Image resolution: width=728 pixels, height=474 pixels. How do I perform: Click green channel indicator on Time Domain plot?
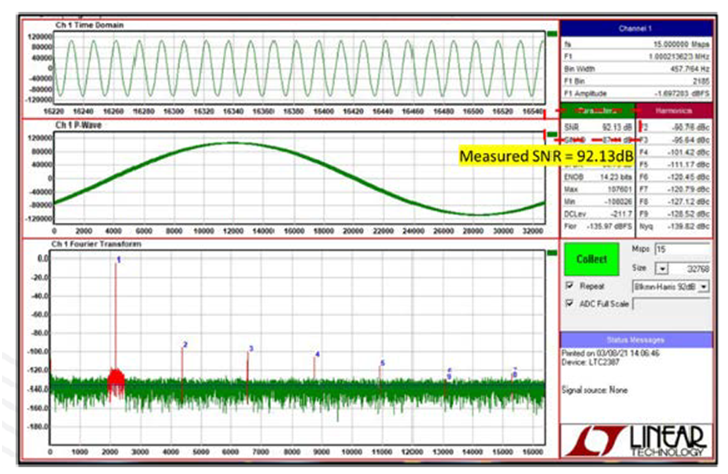551,32
